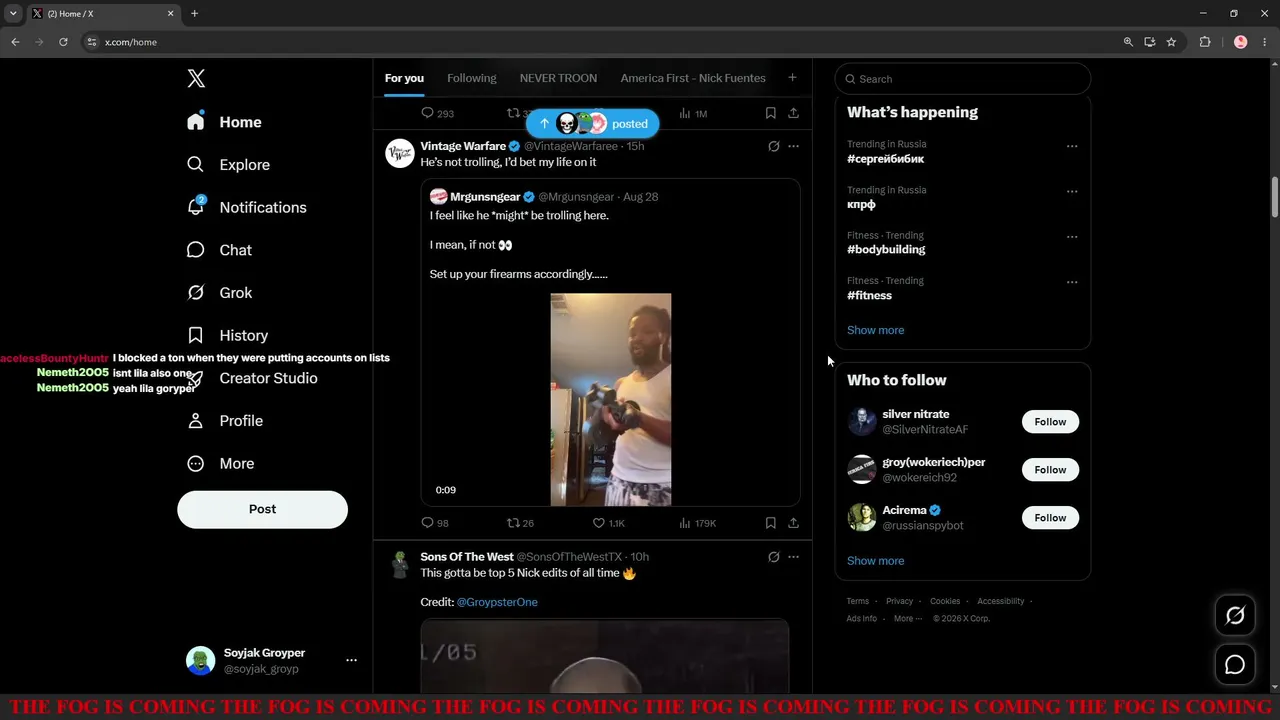
Task: Switch to the For you tab
Action: tap(404, 78)
